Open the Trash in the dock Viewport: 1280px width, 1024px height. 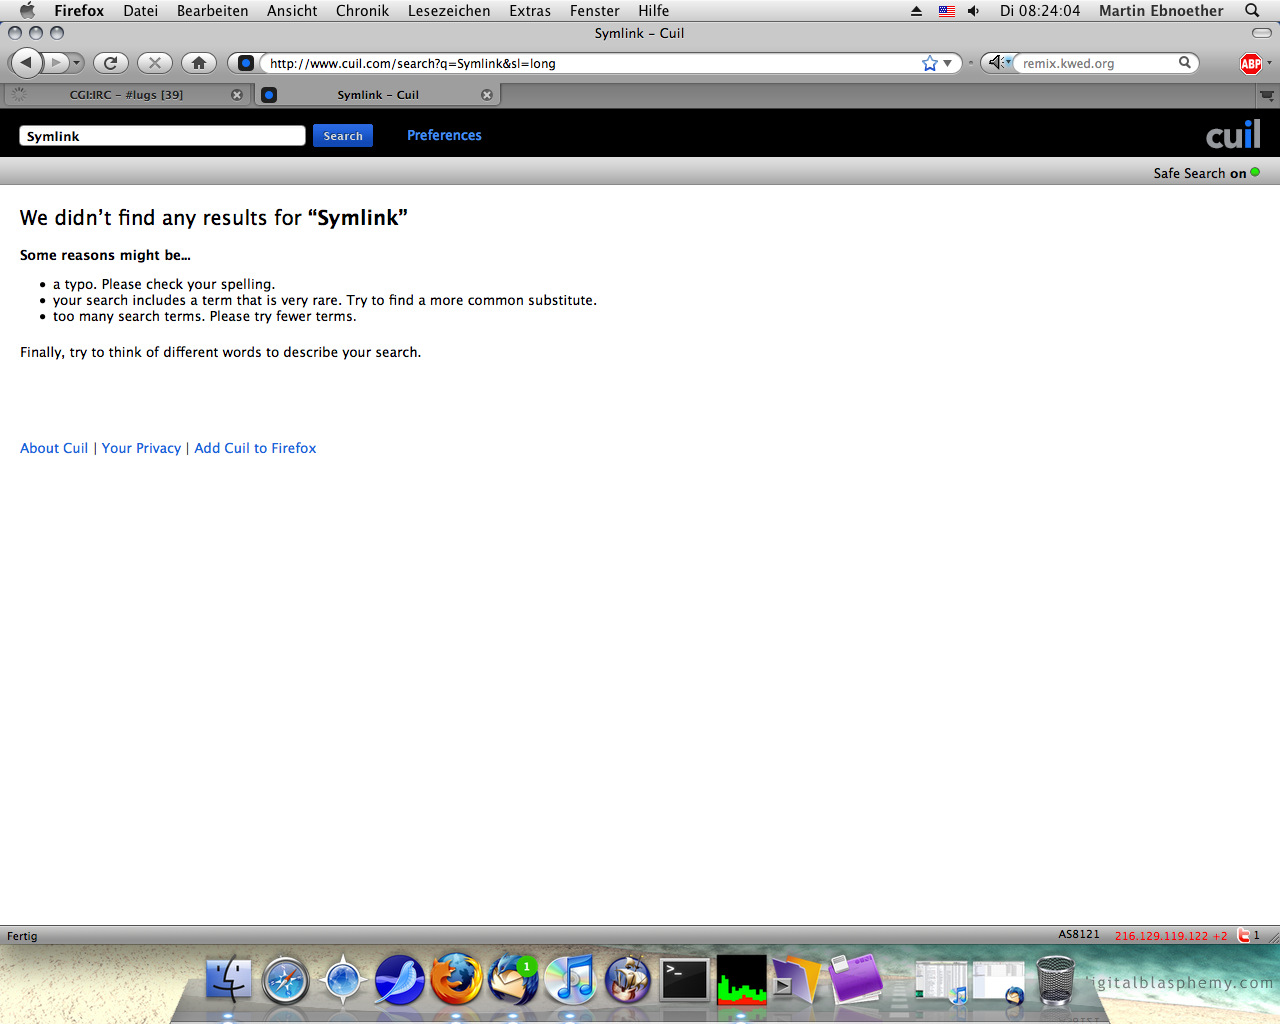[1055, 980]
